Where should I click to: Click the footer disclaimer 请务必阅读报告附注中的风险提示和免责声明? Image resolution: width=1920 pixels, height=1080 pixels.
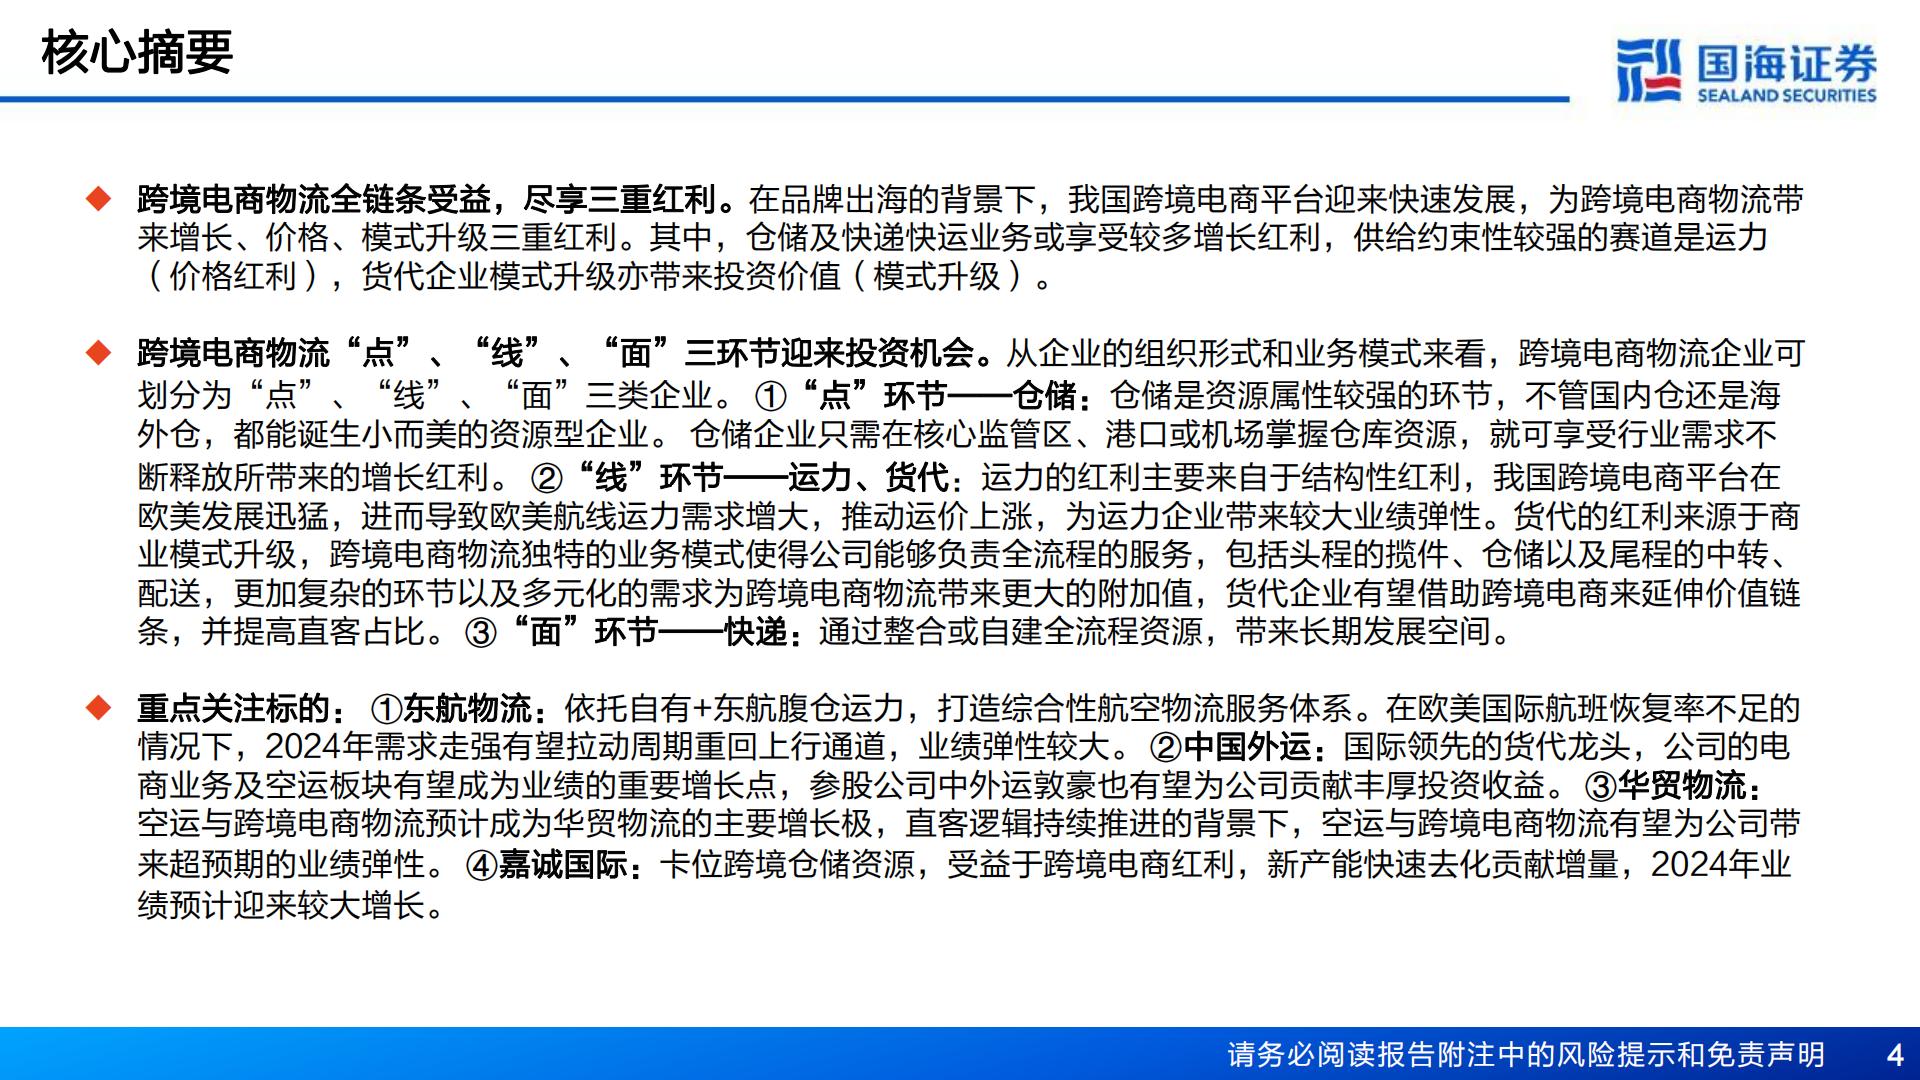click(x=1526, y=1055)
